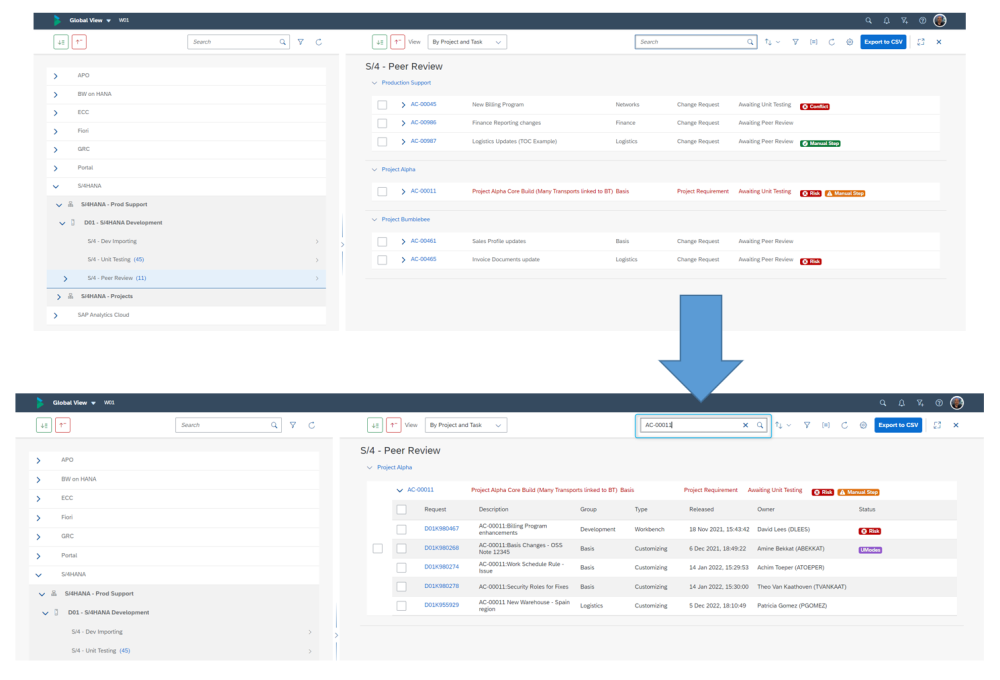Select S/4HANA - Projects in the top tree

[186, 297]
